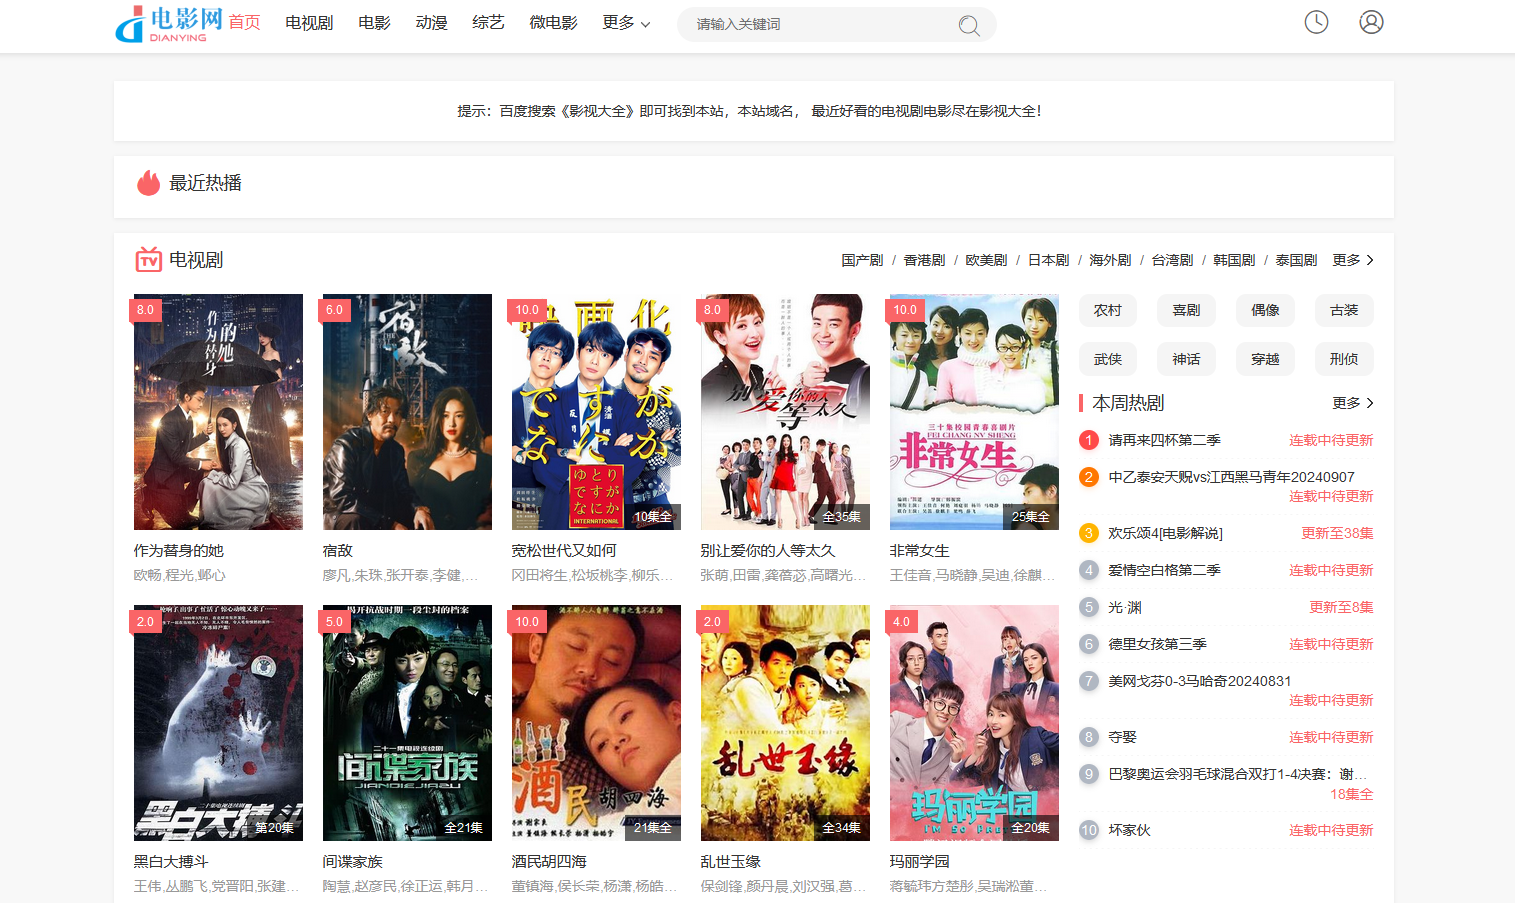The image size is (1515, 903).
Task: Go to the 首页 tab
Action: pos(244,23)
